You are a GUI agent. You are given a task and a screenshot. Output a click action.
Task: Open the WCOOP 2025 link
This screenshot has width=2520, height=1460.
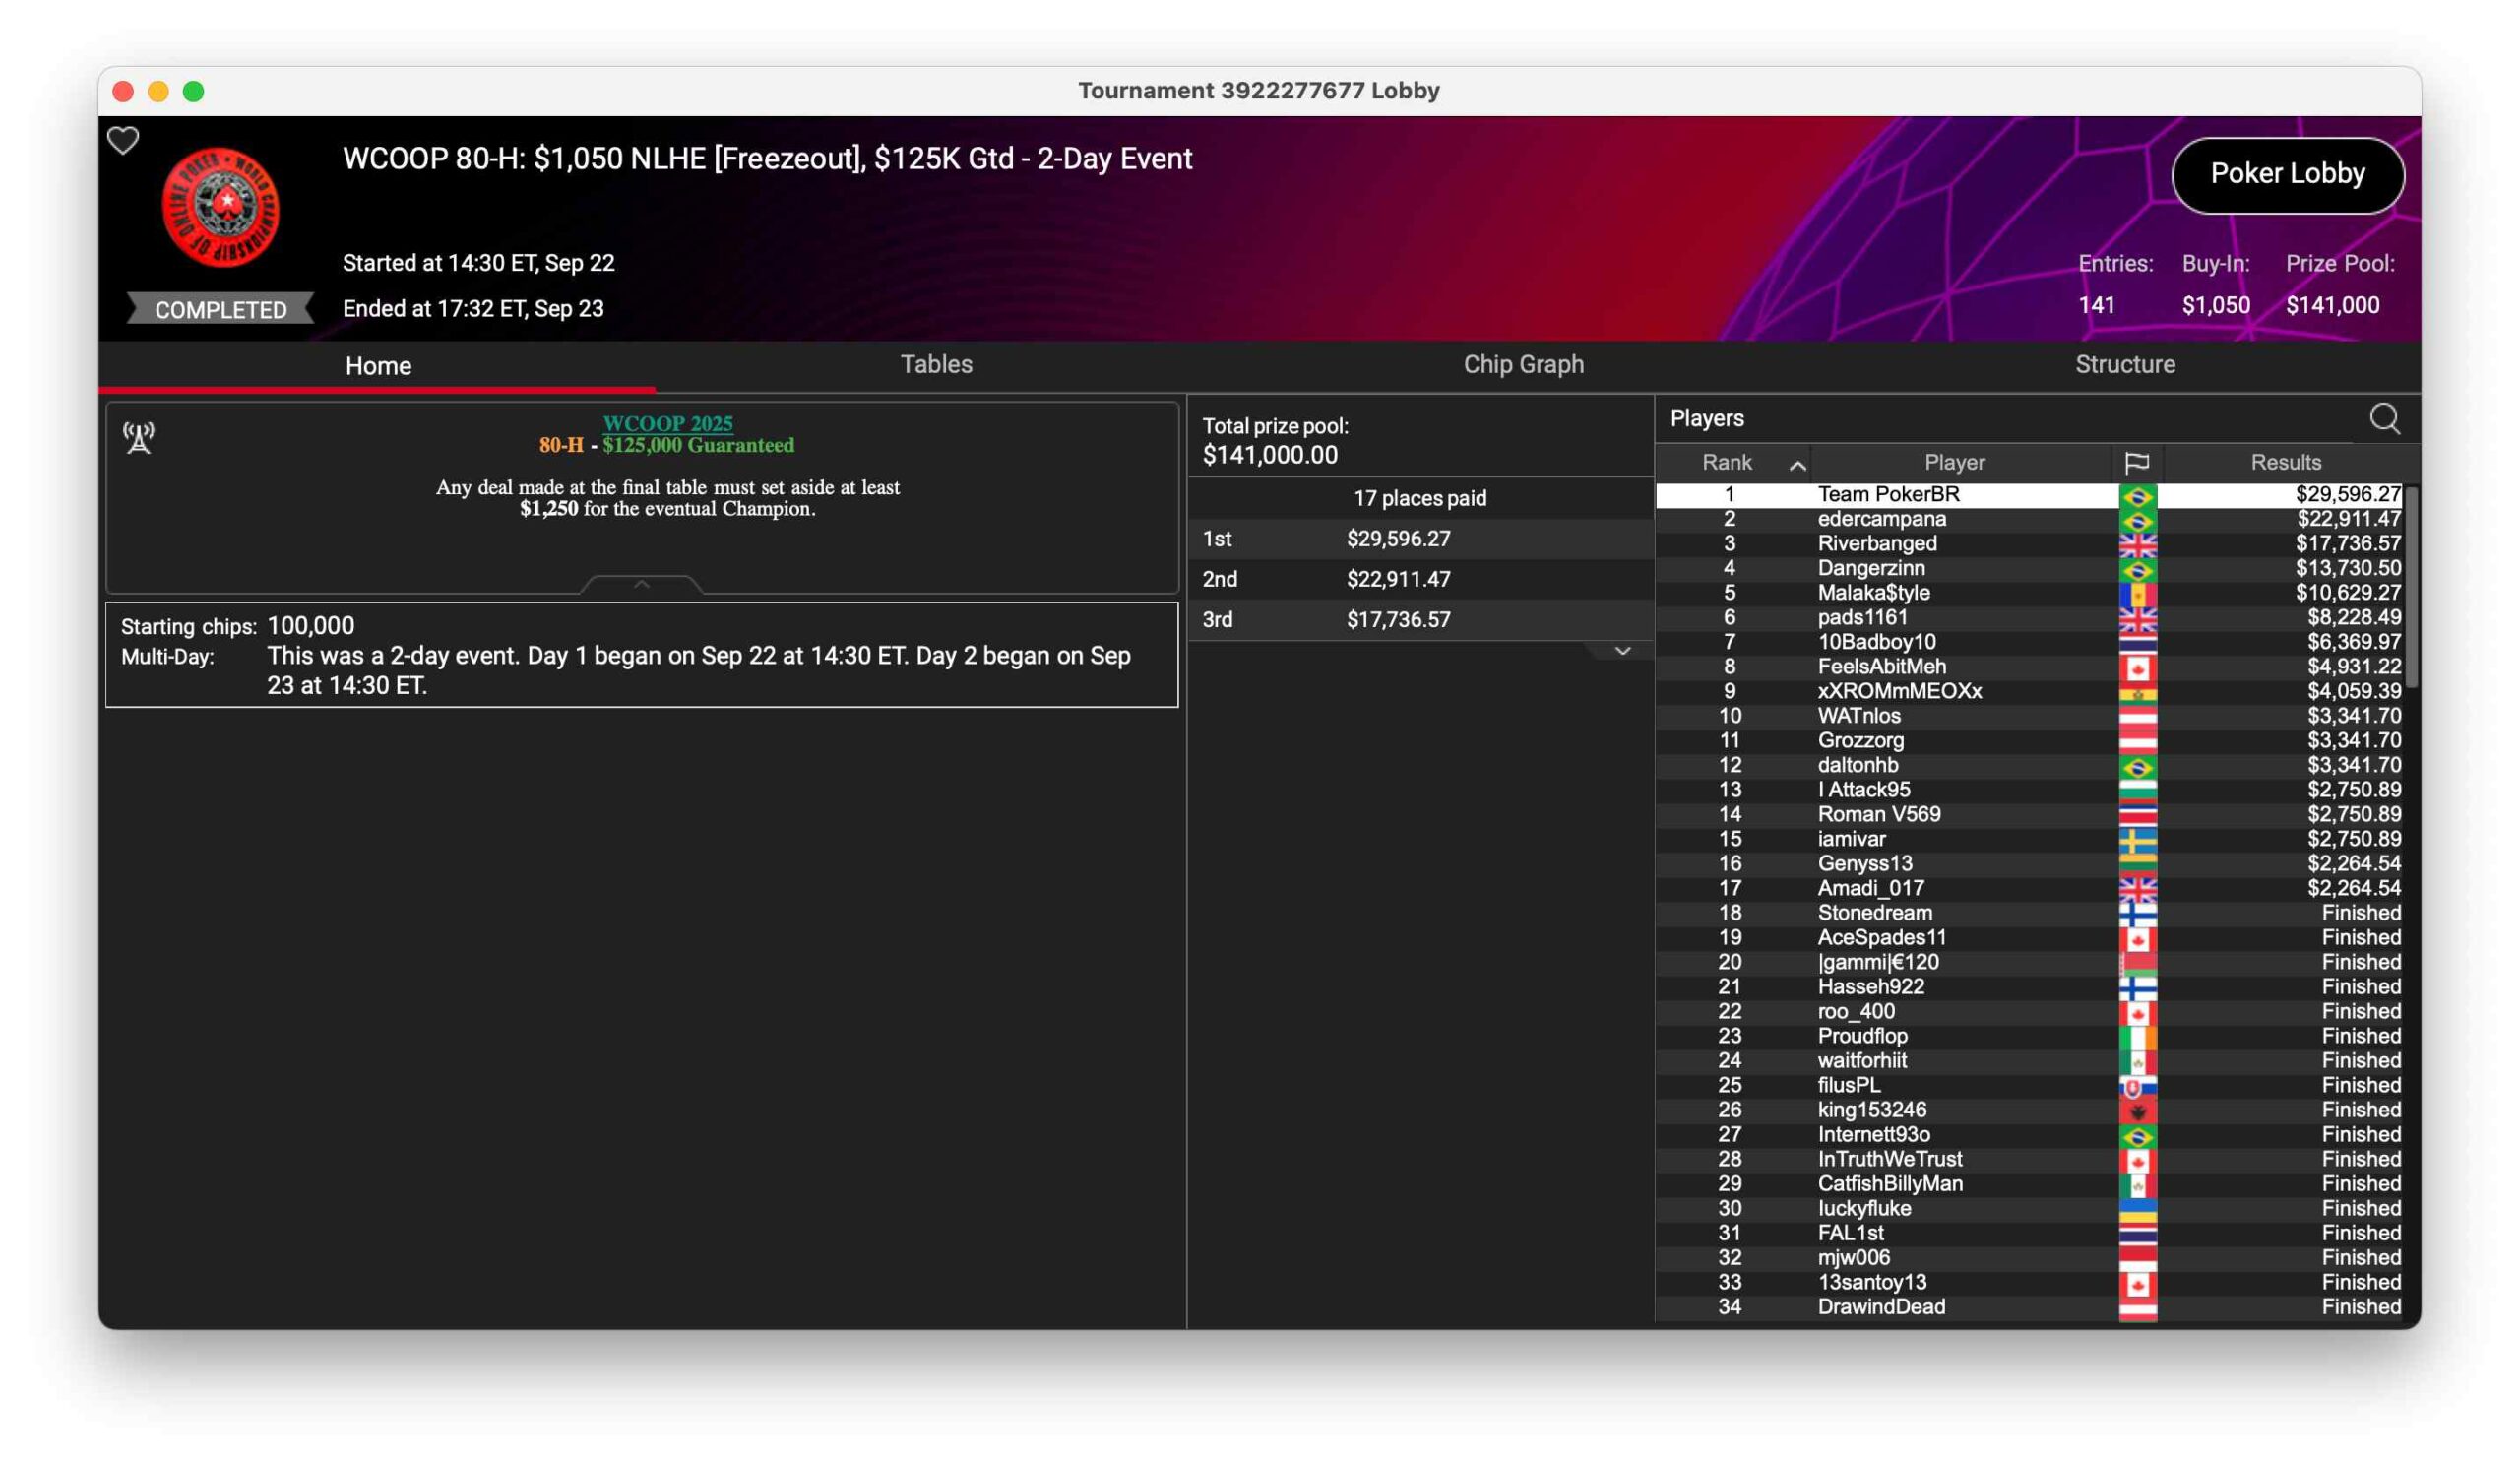click(x=667, y=423)
